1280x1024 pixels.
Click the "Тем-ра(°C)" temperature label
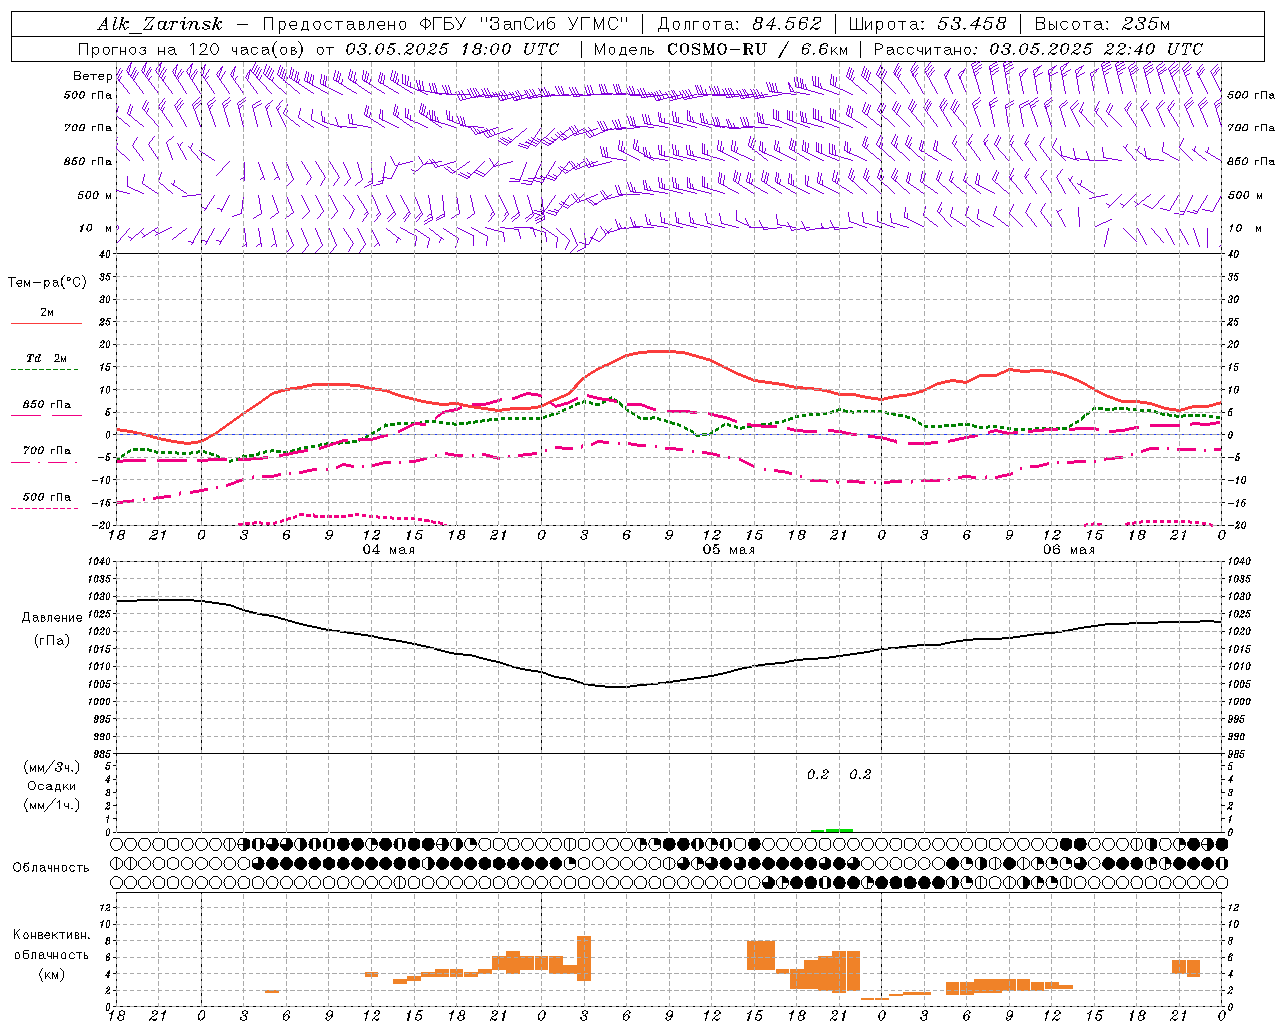[x=47, y=282]
